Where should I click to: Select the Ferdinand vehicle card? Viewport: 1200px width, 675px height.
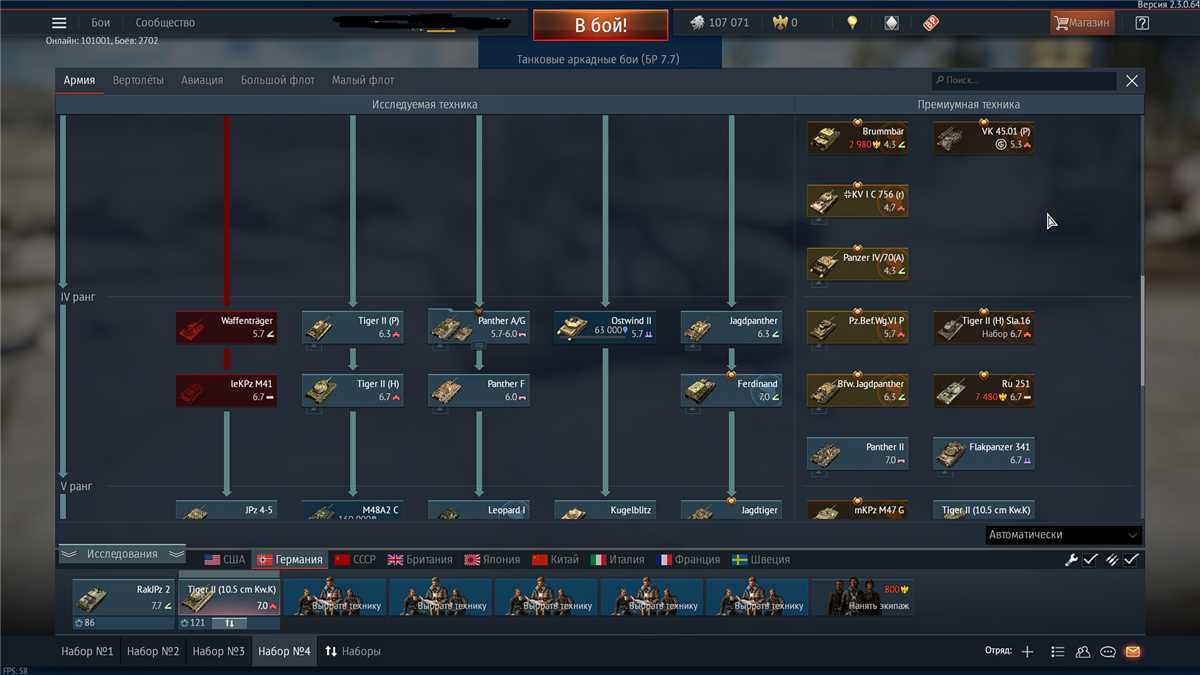coord(731,390)
